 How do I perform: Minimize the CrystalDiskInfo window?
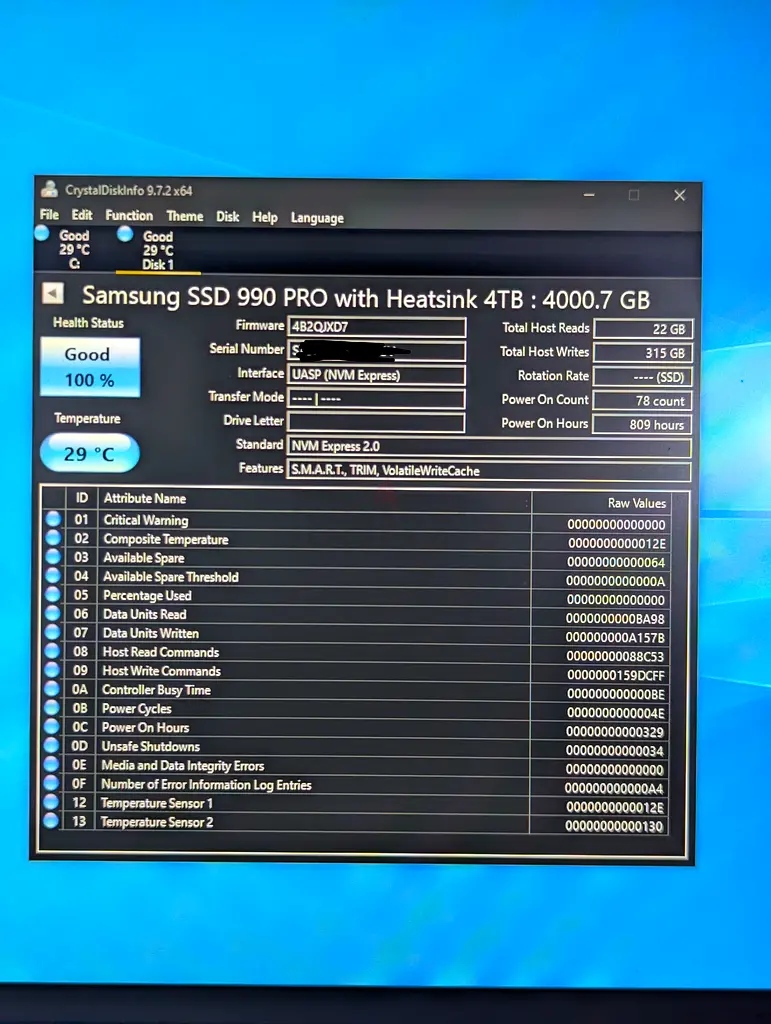[589, 195]
